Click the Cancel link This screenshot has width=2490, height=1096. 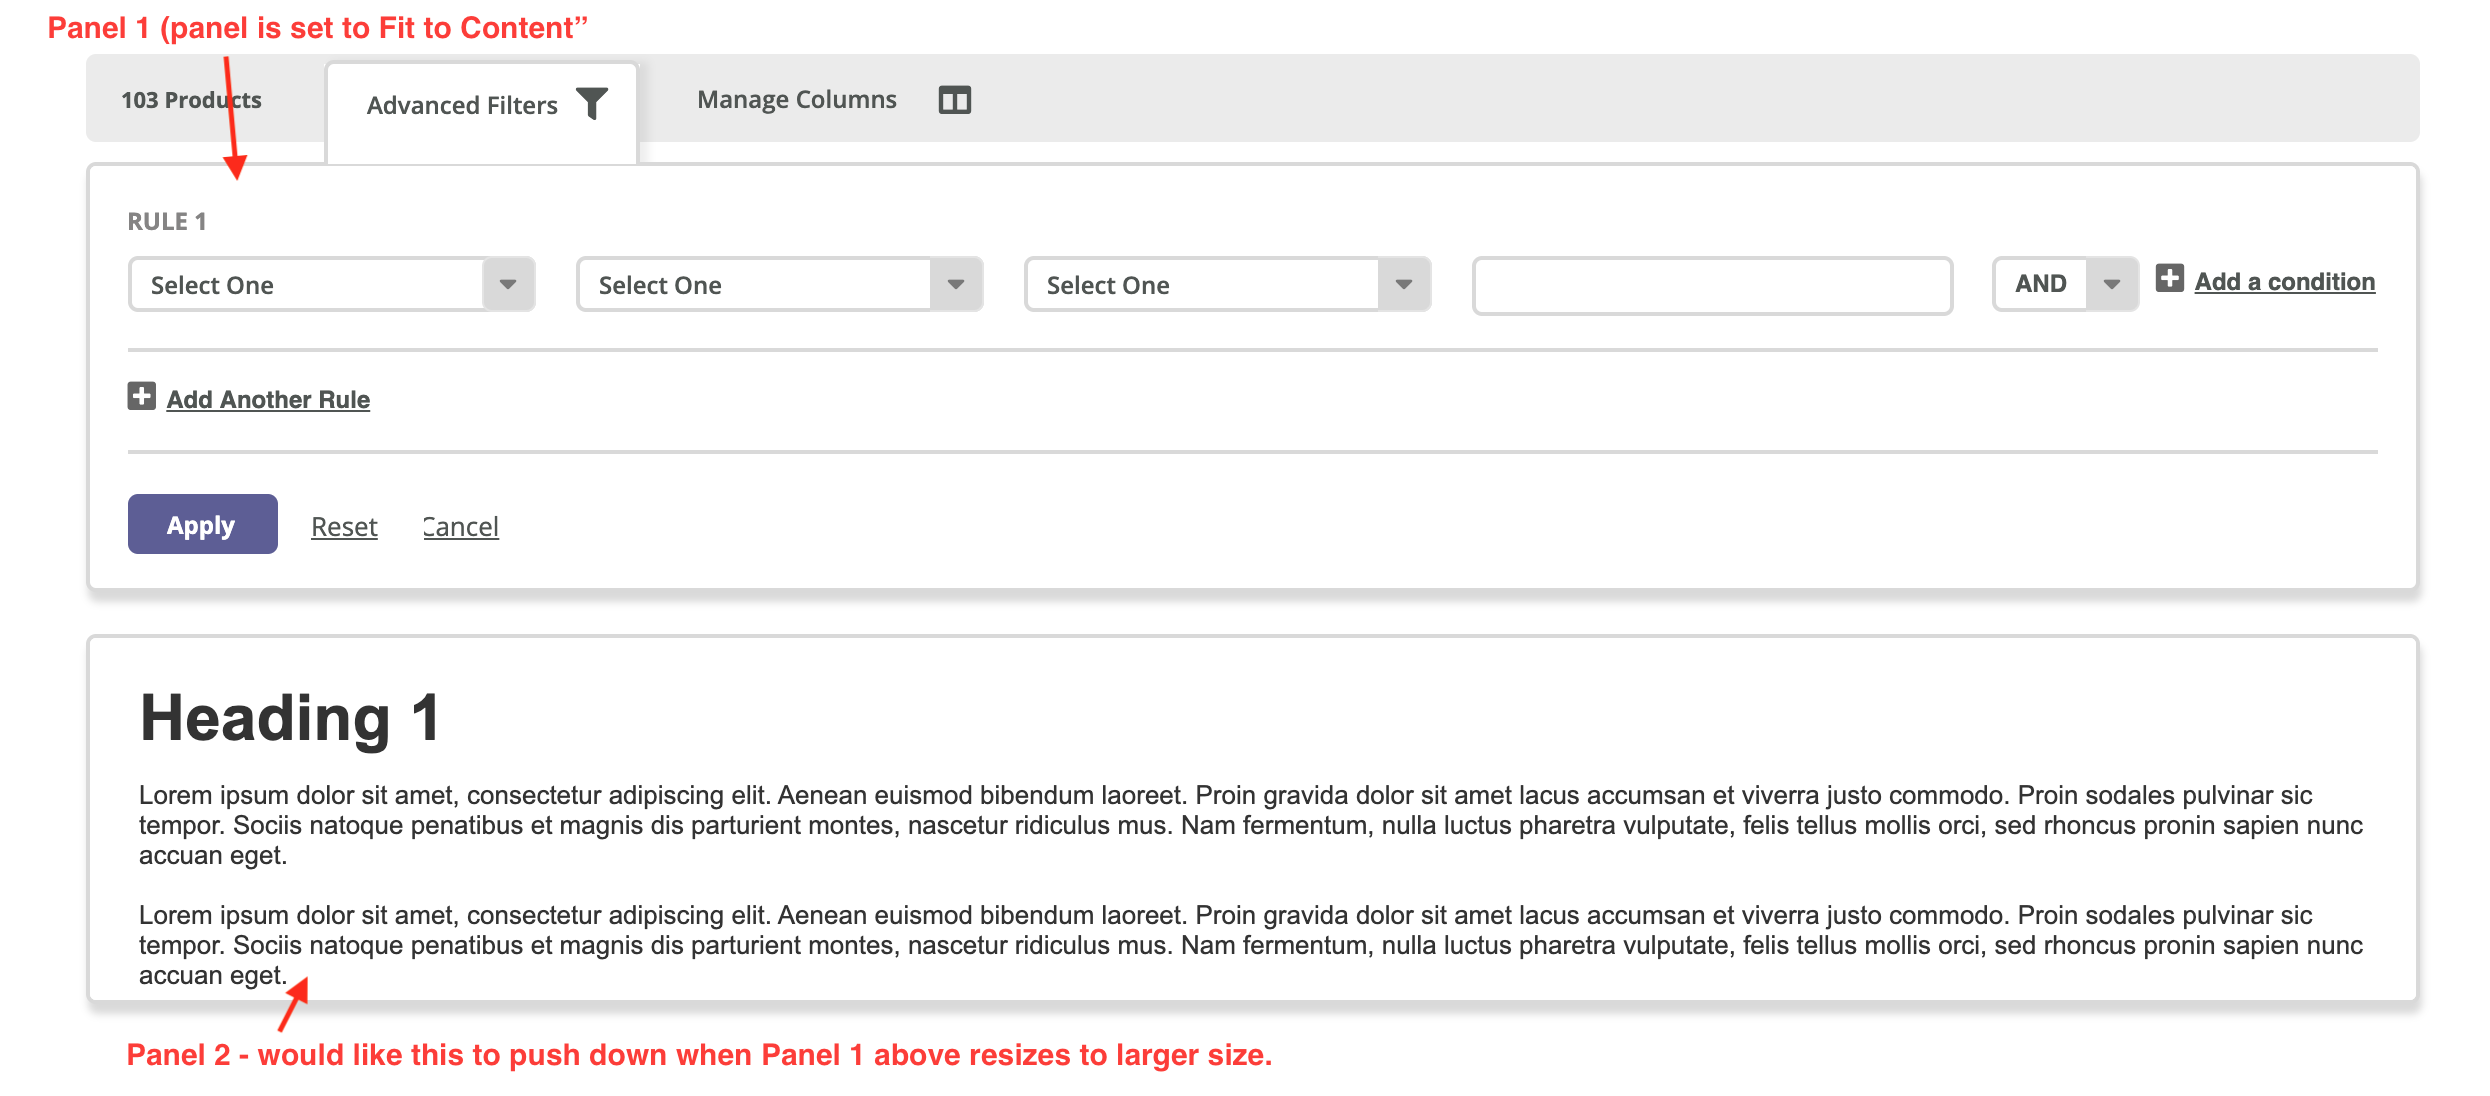click(460, 527)
